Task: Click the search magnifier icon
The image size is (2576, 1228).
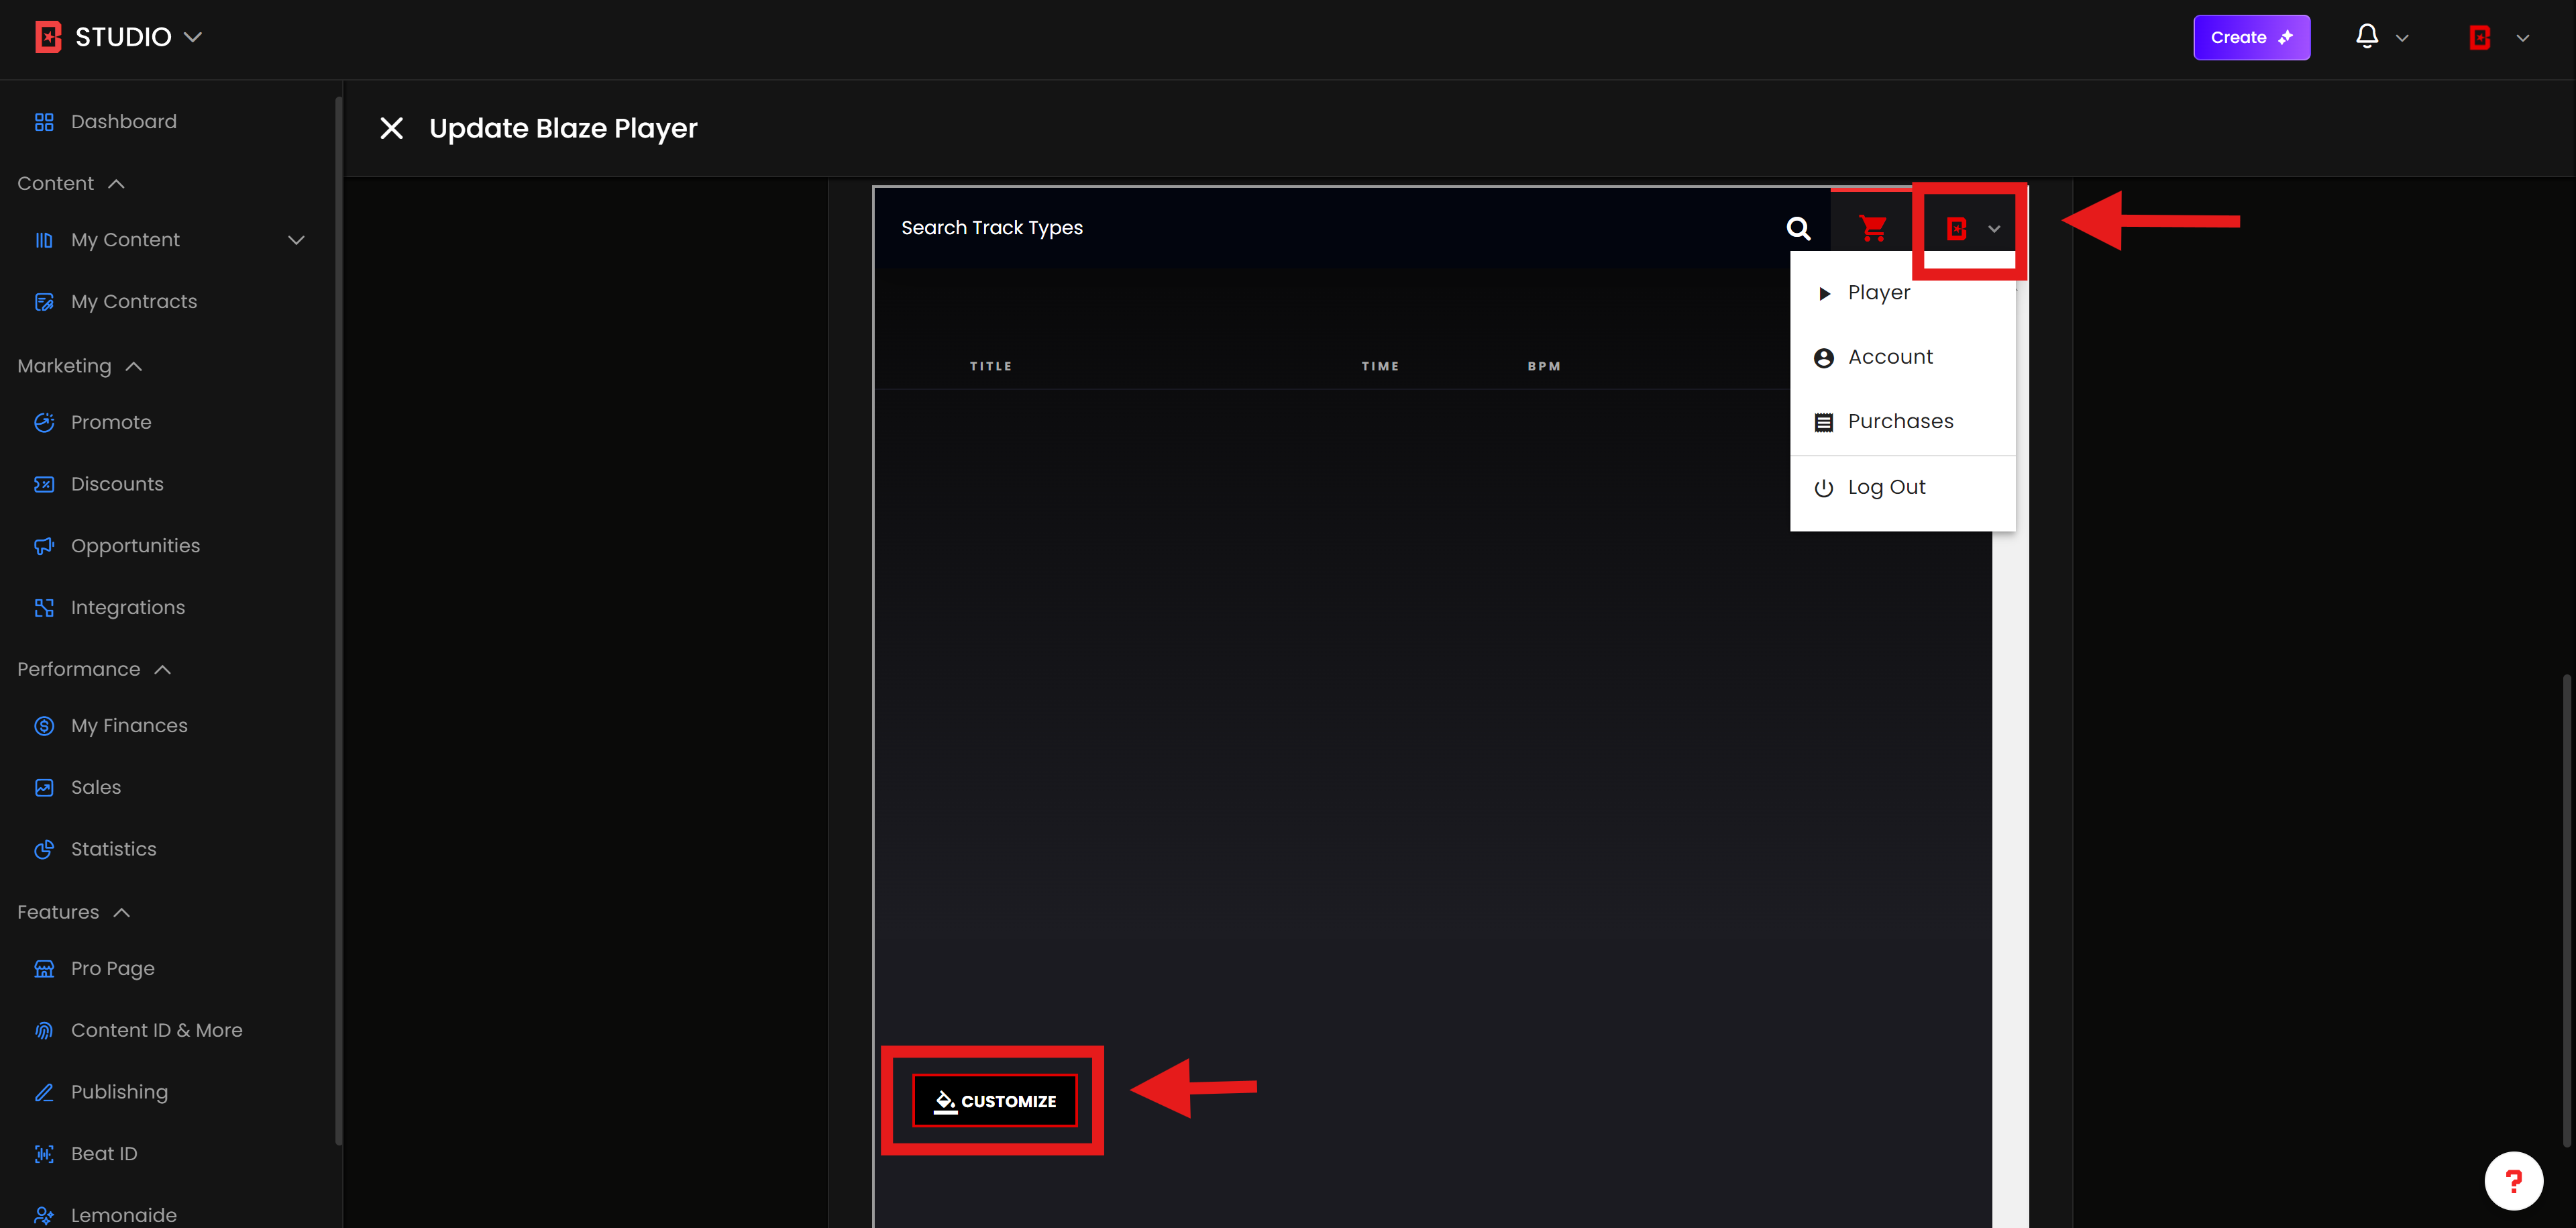Action: pos(1798,228)
